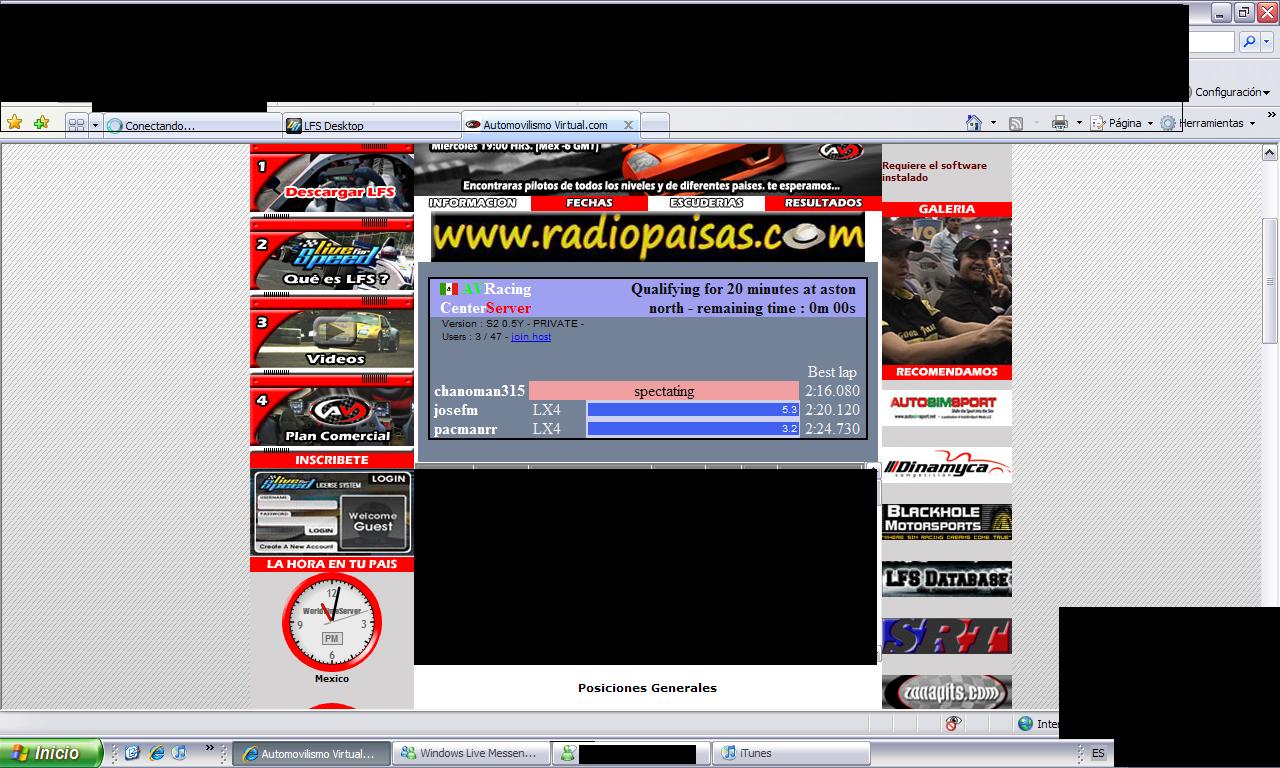
Task: Open the Windows Inicio start menu
Action: (x=51, y=753)
